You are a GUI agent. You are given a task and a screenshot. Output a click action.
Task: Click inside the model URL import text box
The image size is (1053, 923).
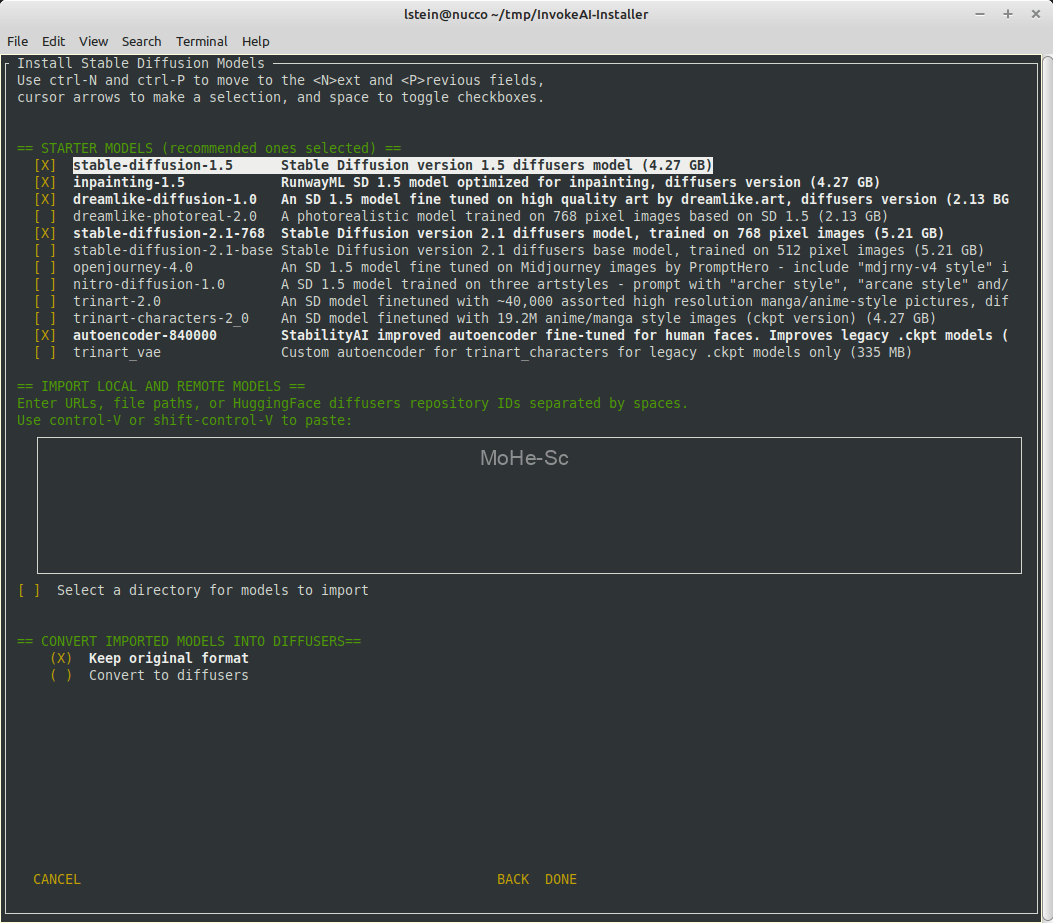[529, 505]
